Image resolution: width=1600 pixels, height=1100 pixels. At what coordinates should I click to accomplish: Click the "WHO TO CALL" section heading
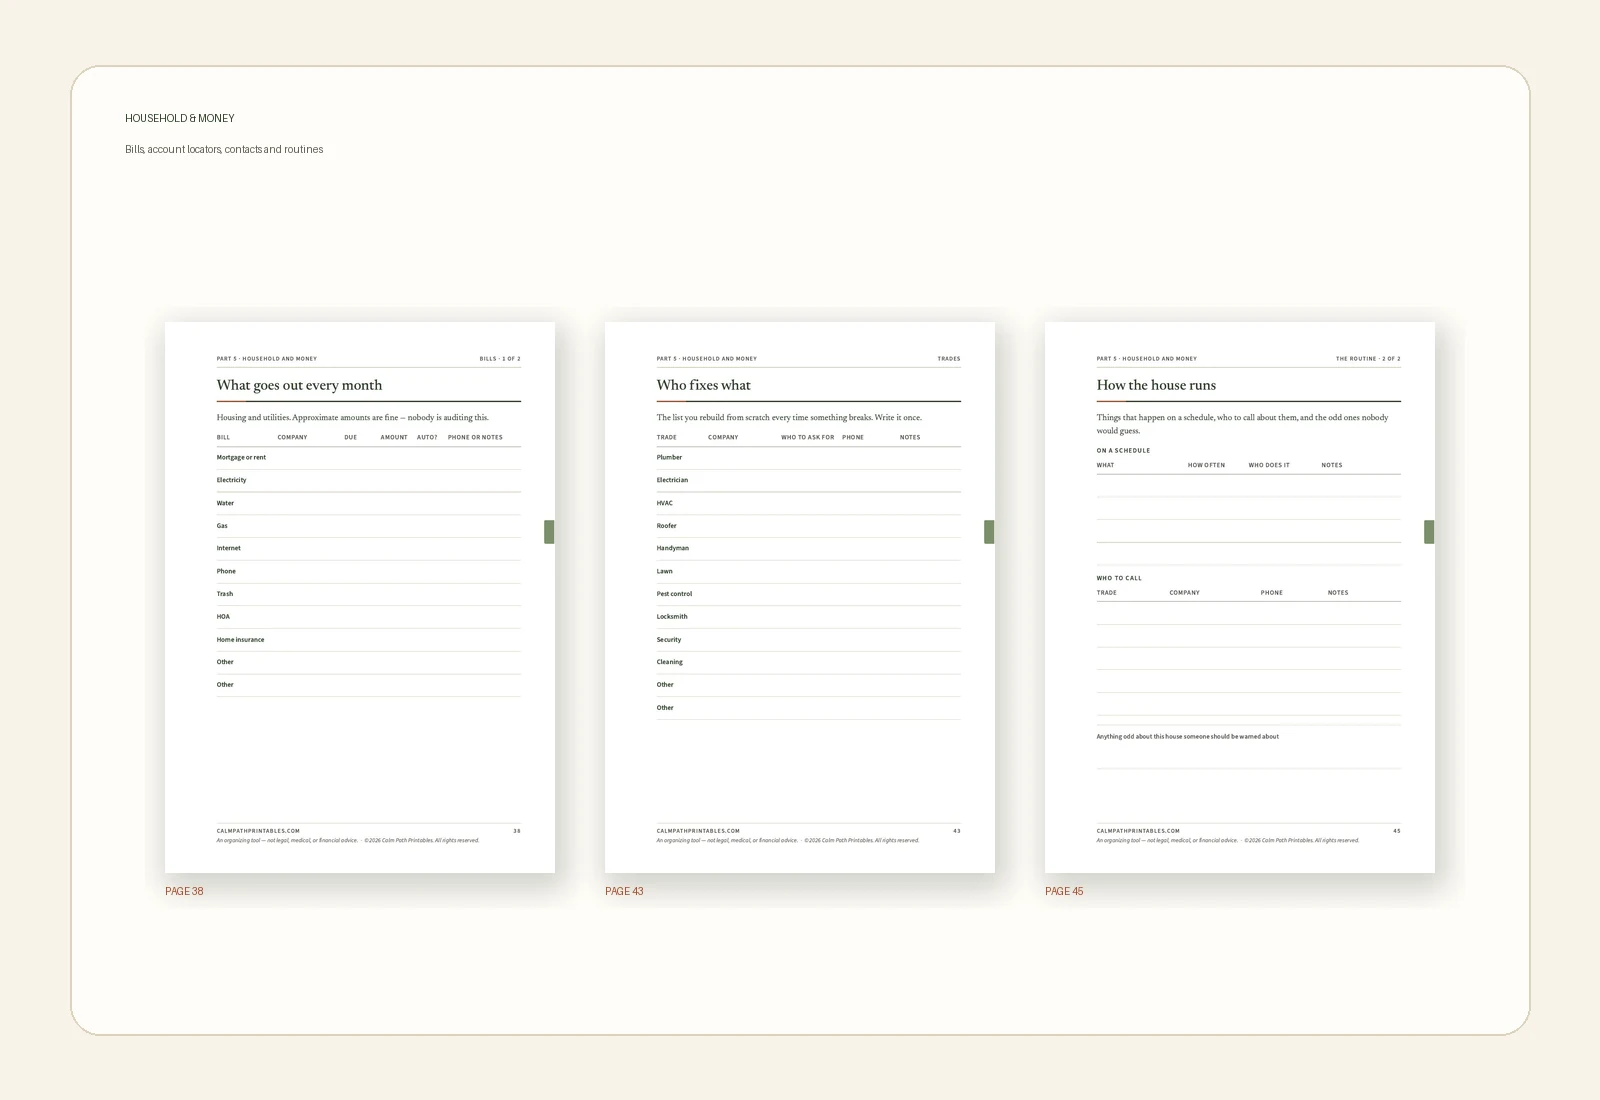coord(1119,578)
